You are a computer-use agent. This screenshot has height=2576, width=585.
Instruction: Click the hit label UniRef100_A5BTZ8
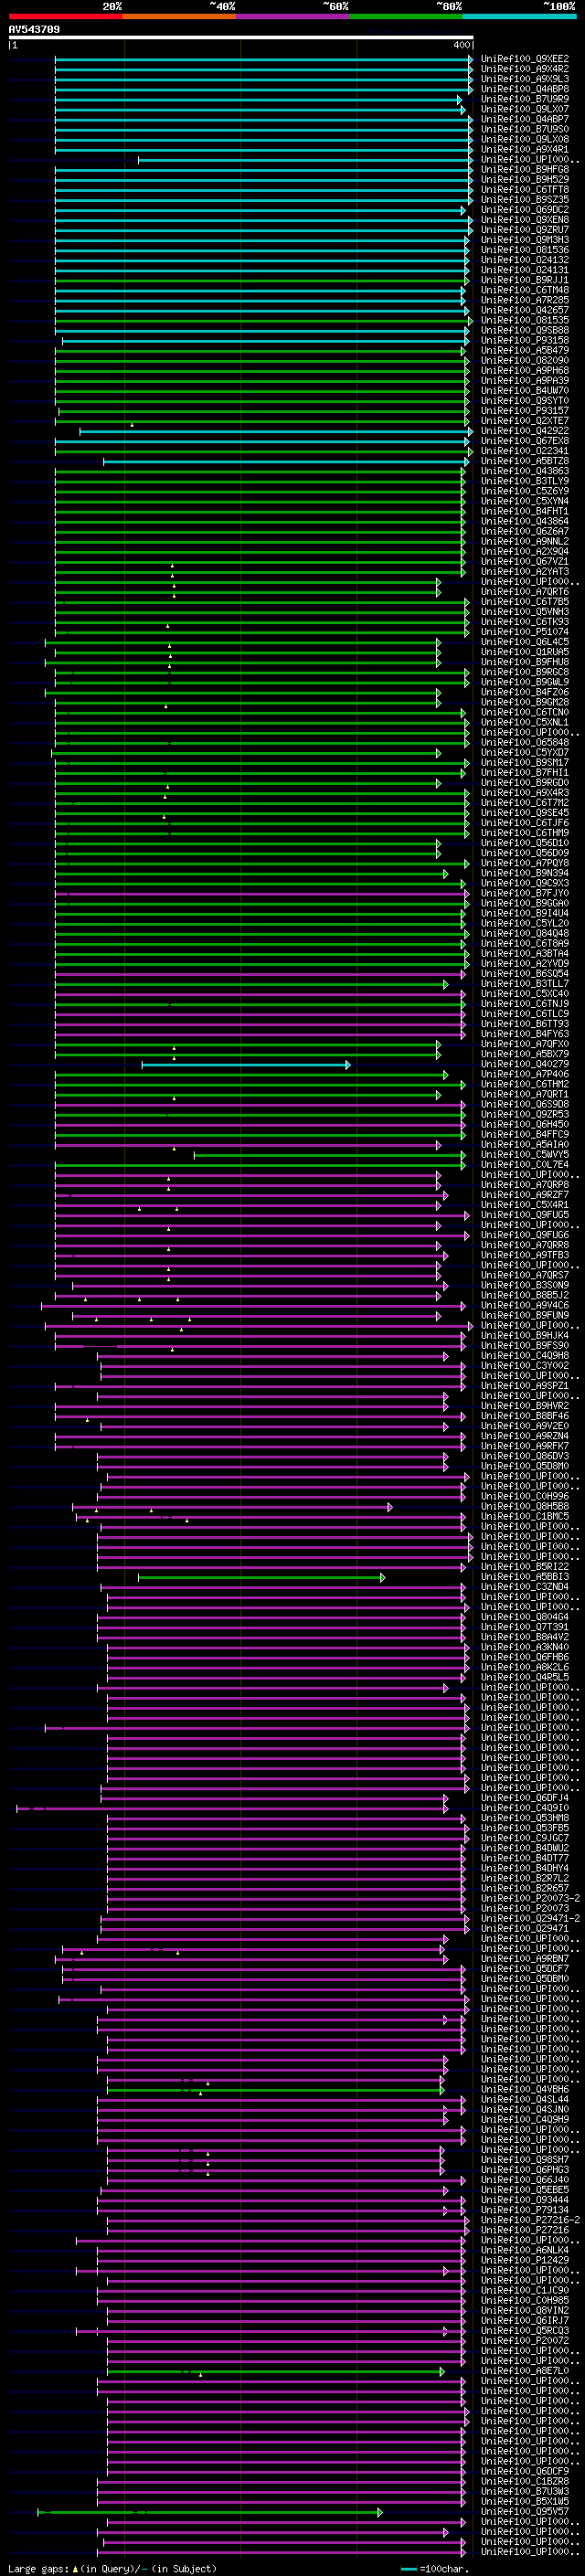pos(525,461)
